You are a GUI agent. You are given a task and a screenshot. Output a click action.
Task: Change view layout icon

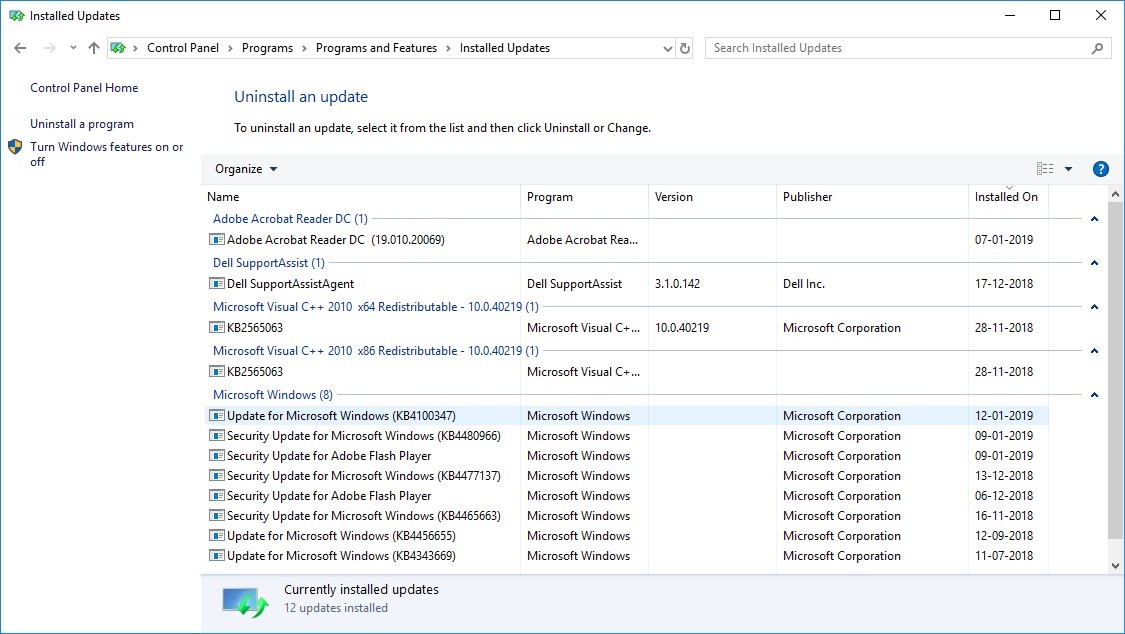point(1045,169)
